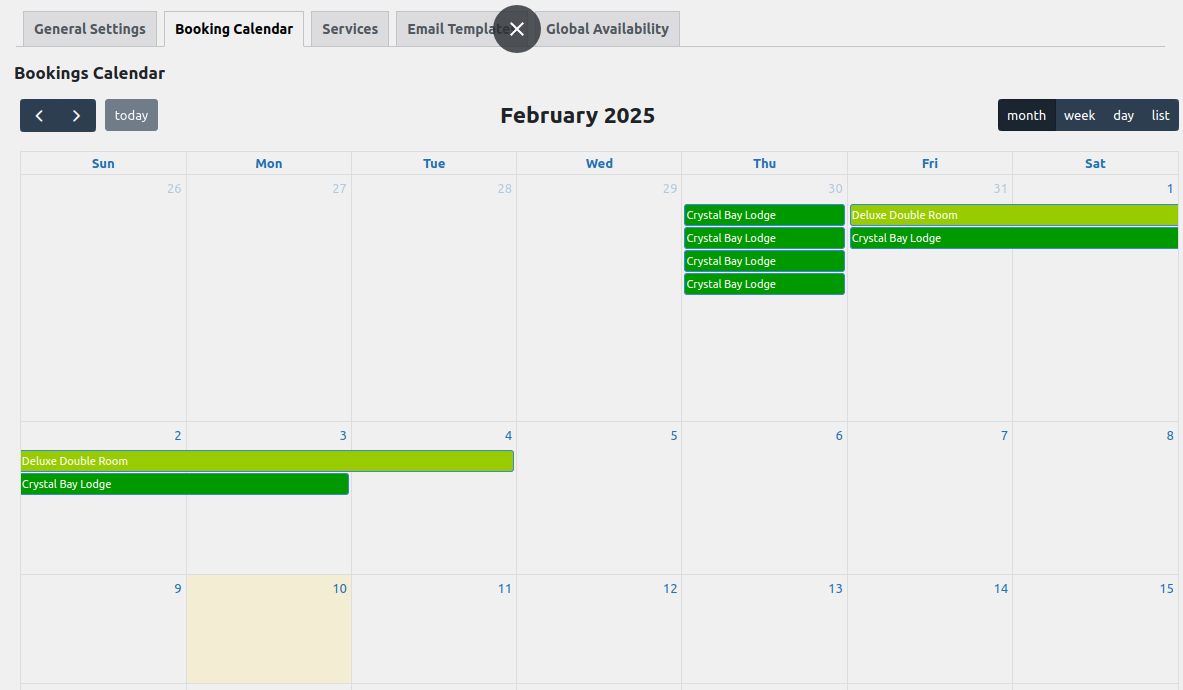1183x690 pixels.
Task: Enable the day view
Action: (1123, 115)
